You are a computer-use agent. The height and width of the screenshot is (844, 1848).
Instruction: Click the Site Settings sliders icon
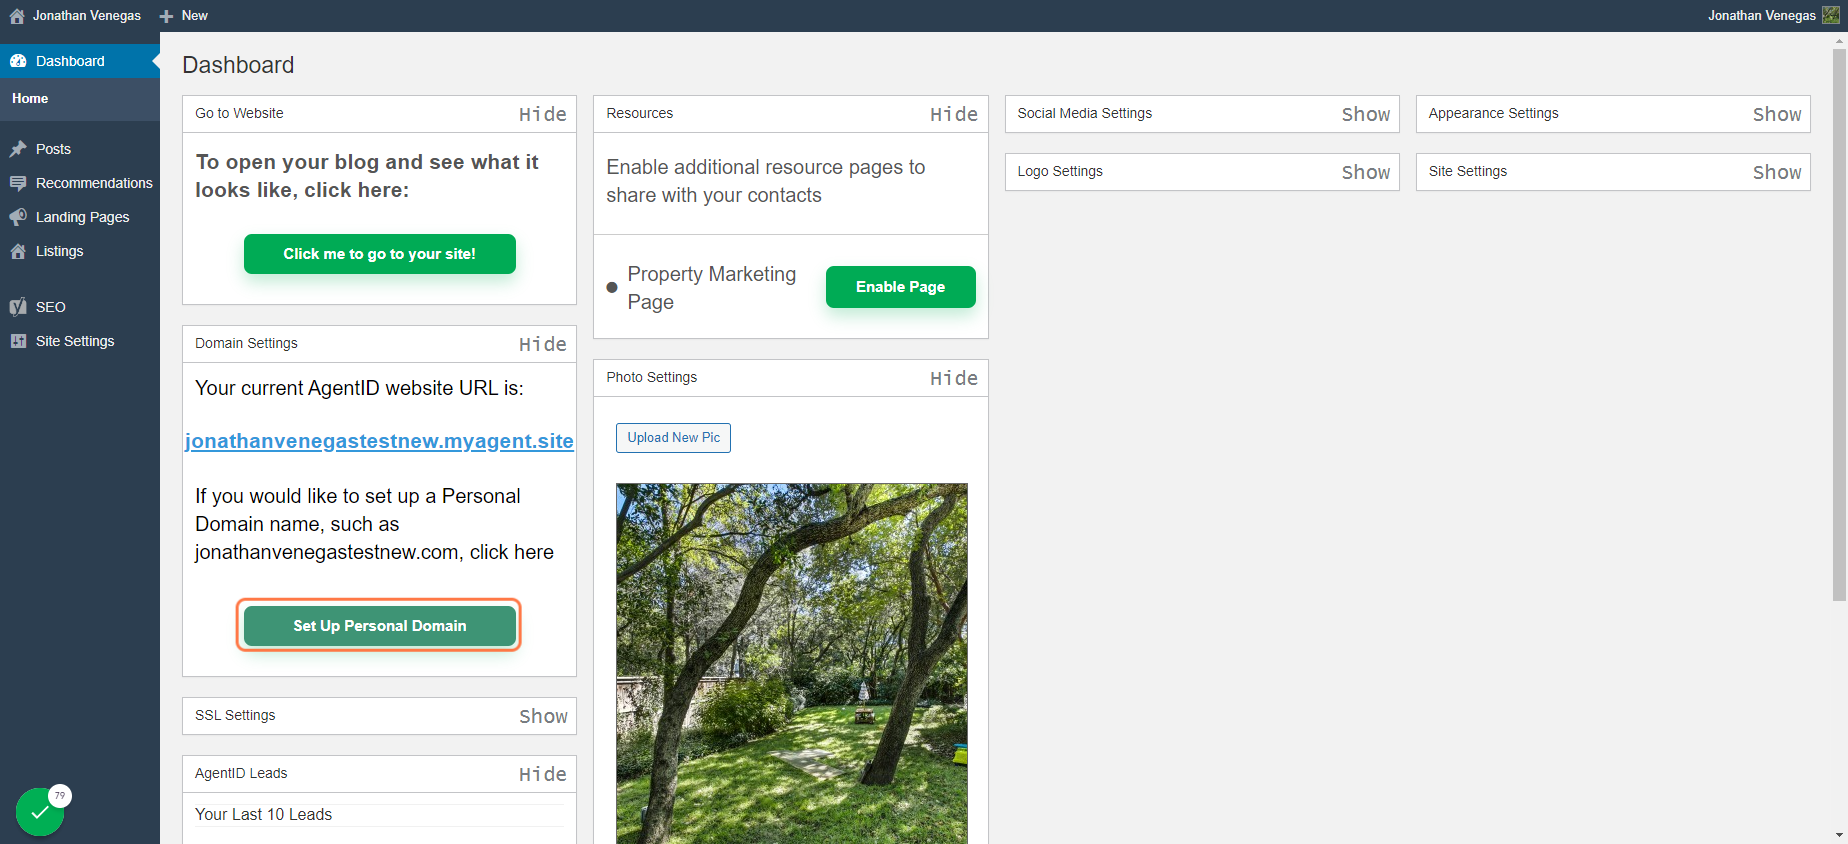point(18,341)
